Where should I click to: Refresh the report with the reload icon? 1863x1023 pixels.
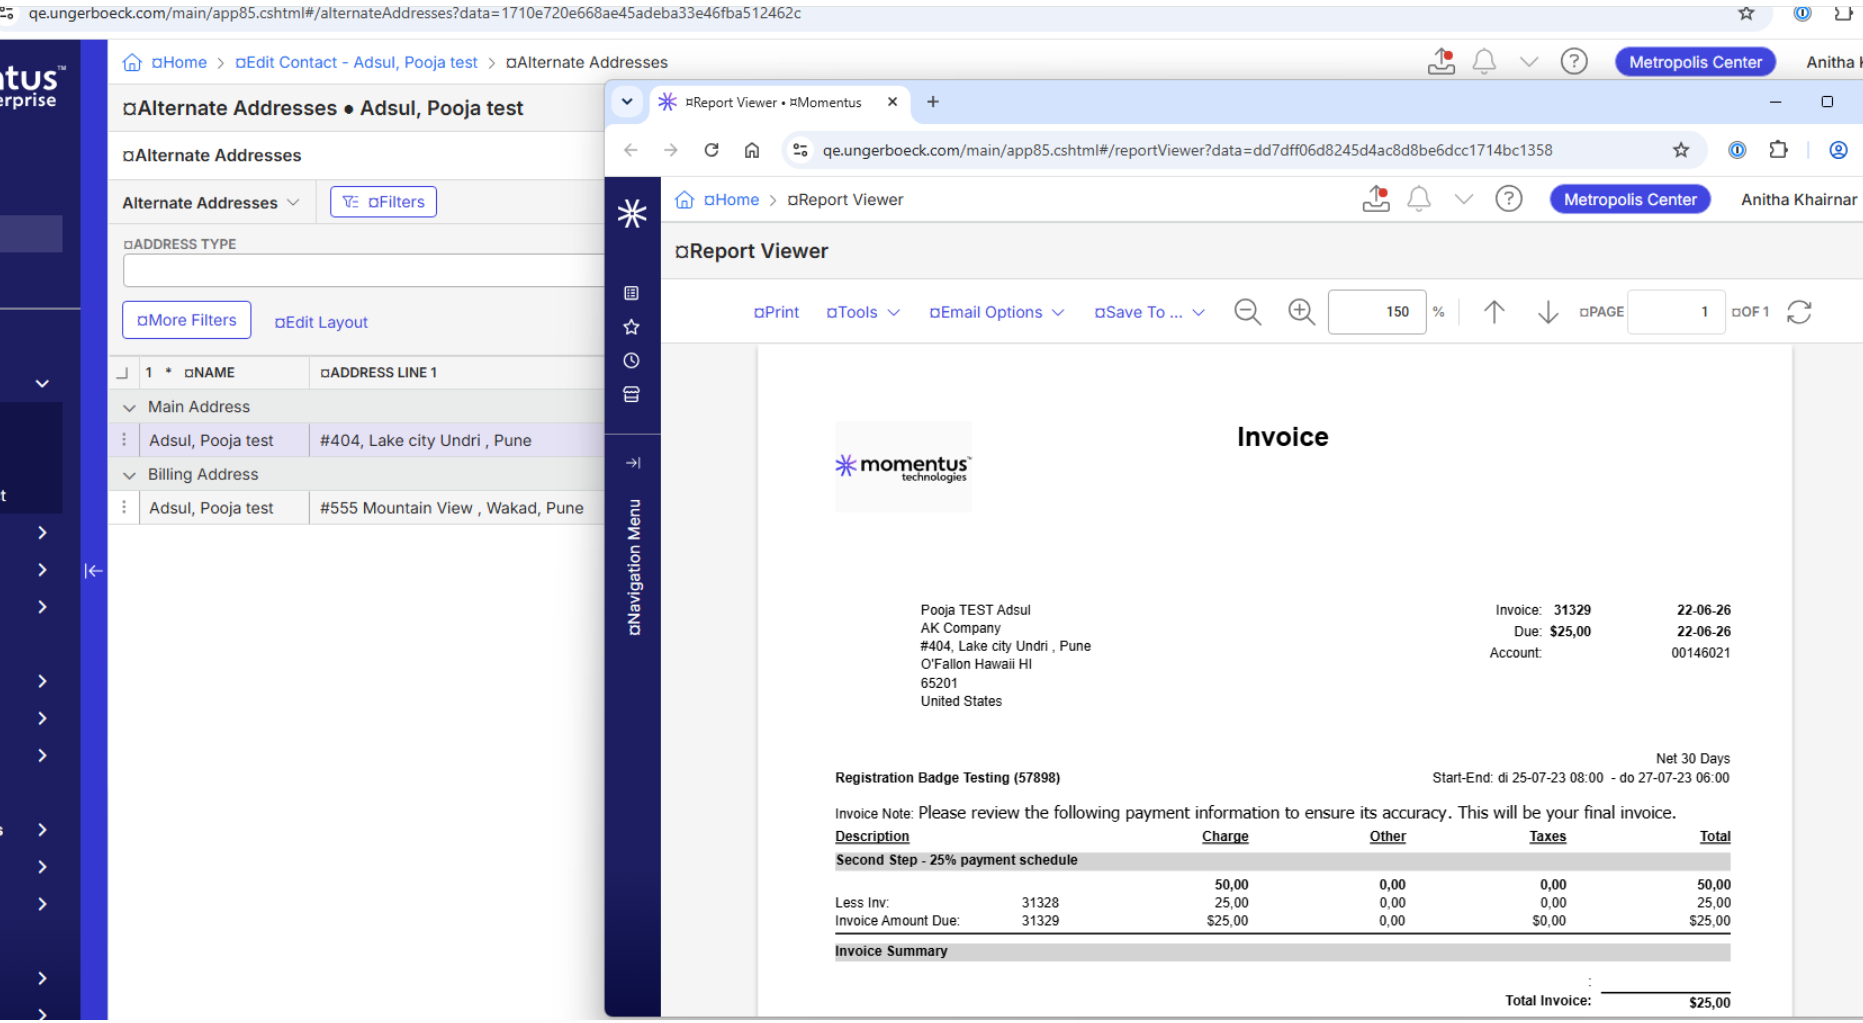(1799, 312)
